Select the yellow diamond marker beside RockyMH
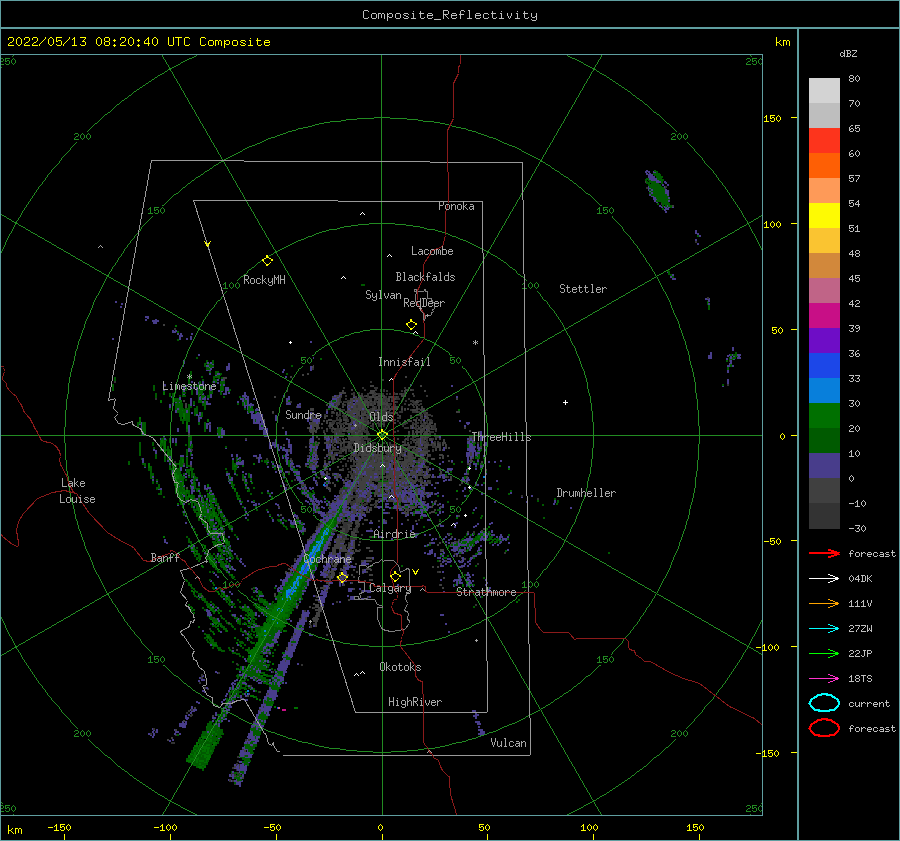Image resolution: width=900 pixels, height=841 pixels. click(267, 261)
